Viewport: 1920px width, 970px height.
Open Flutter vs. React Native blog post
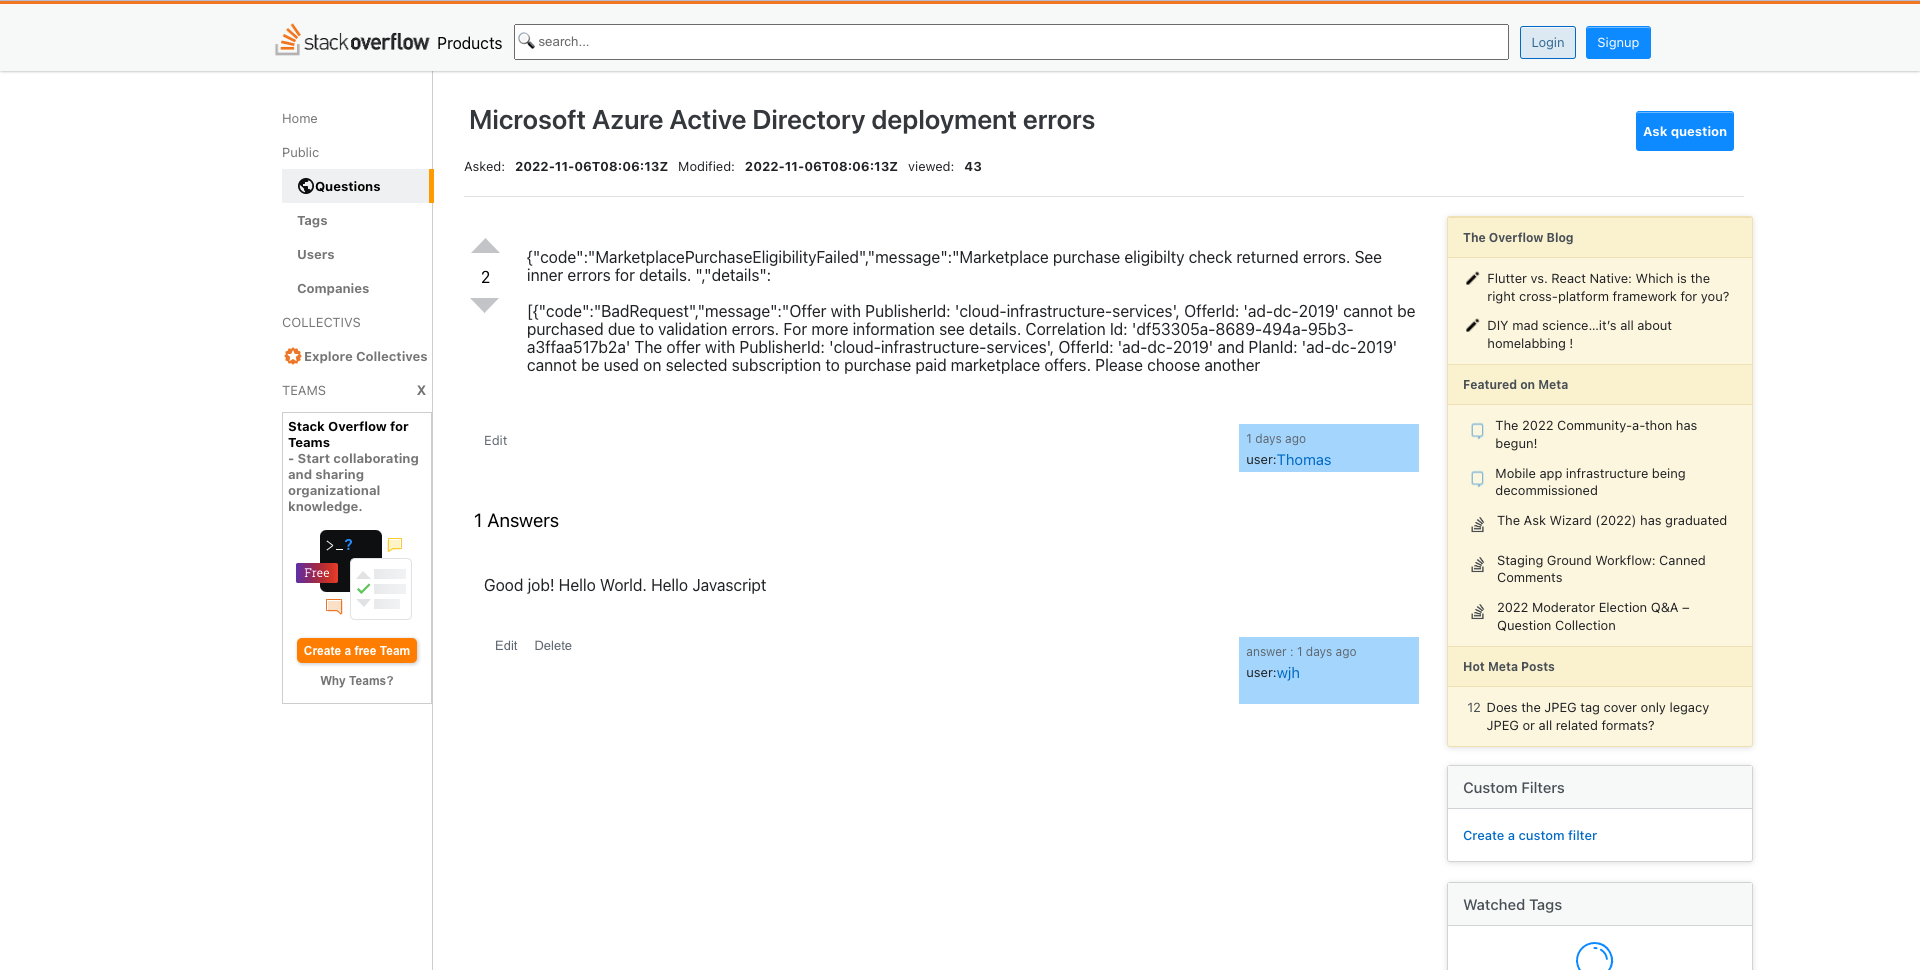pyautogui.click(x=1607, y=288)
